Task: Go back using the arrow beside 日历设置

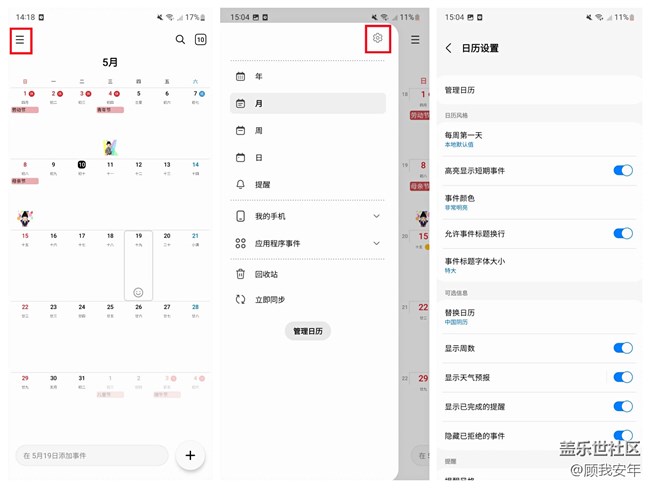Action: tap(448, 48)
